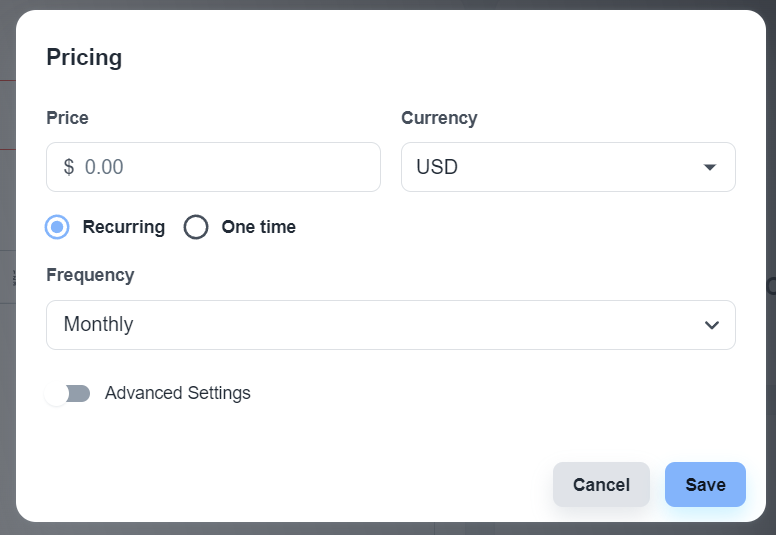Click the Monthly value text in Frequency
The image size is (776, 535).
click(x=98, y=325)
